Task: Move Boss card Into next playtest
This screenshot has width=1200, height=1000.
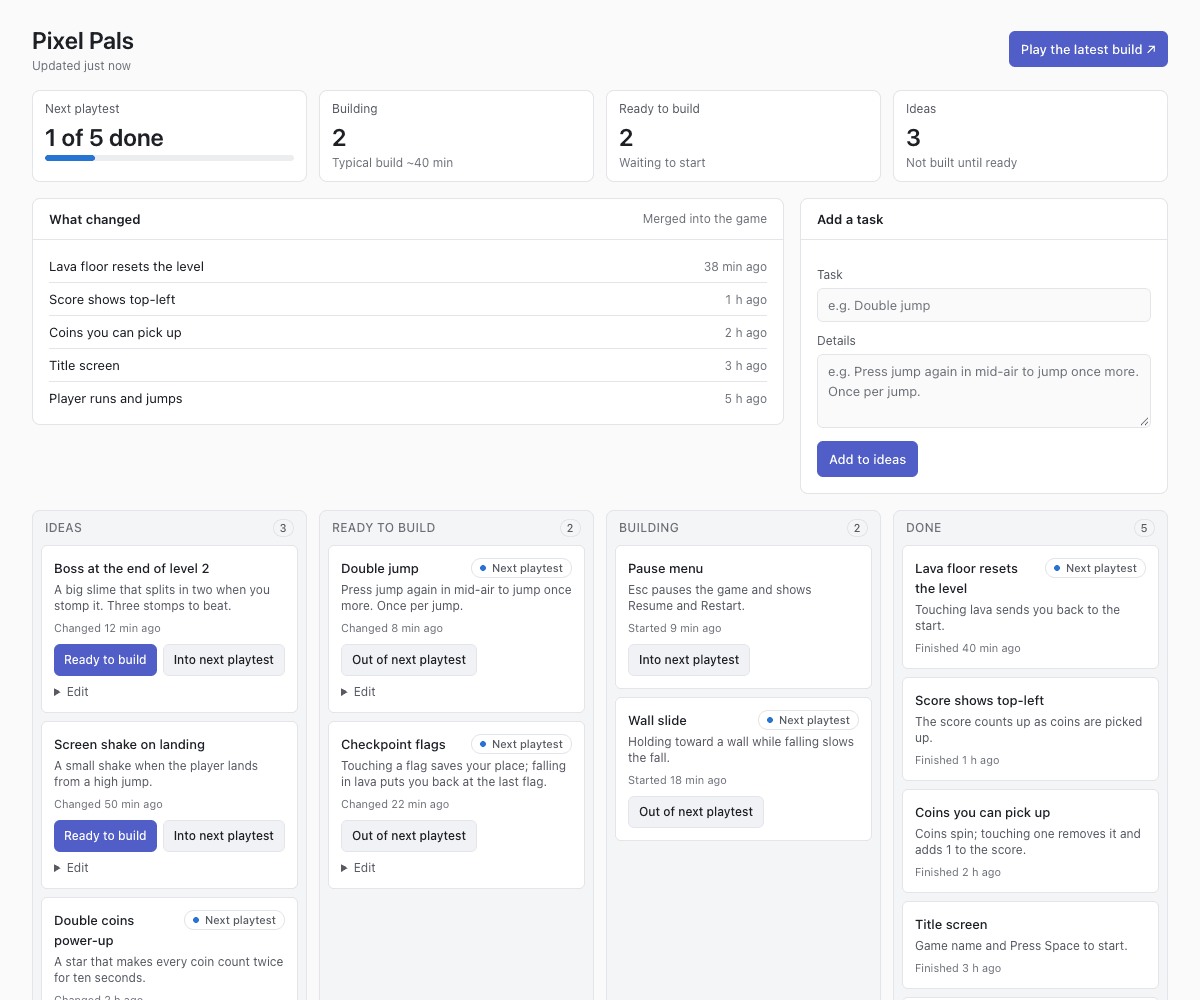Action: [224, 660]
